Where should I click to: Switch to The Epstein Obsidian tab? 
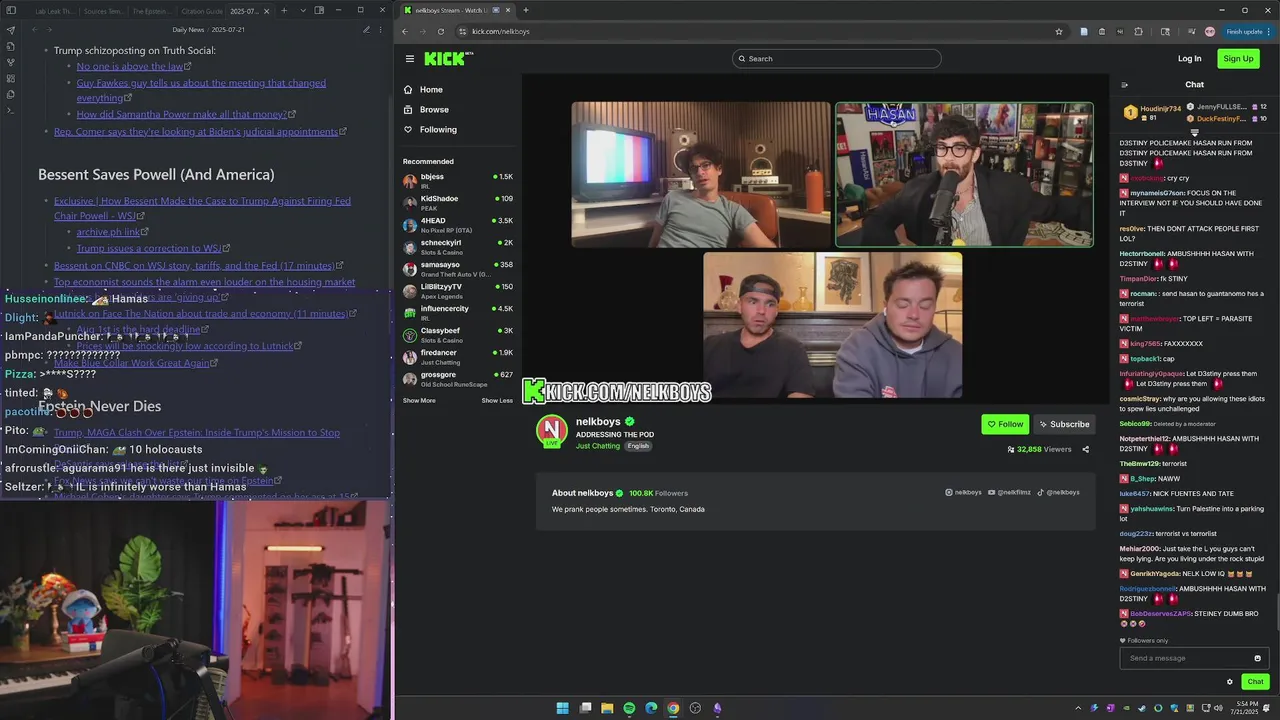pyautogui.click(x=152, y=11)
